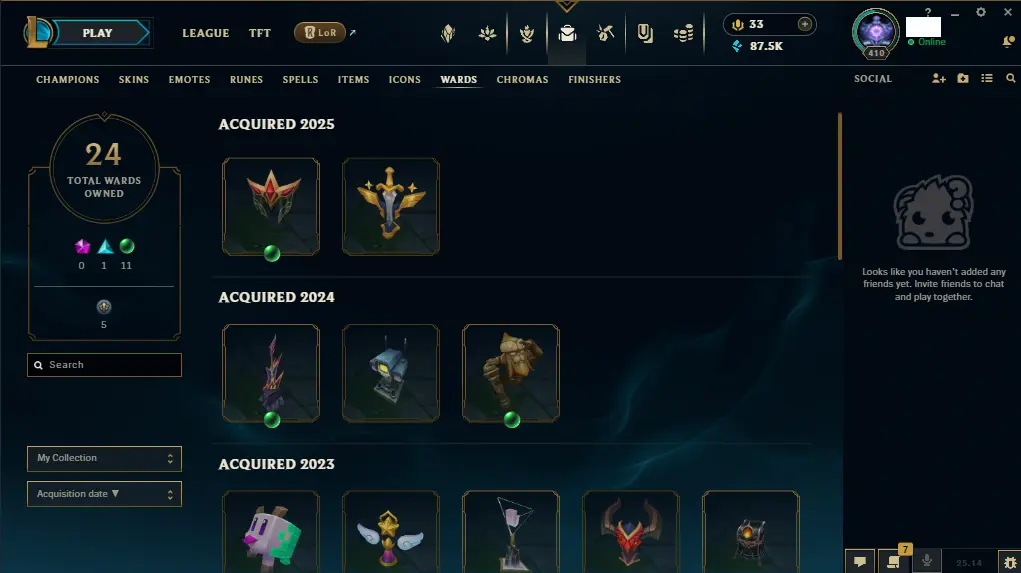Image resolution: width=1021 pixels, height=573 pixels.
Task: Open the Loot crafting icon
Action: (x=605, y=33)
